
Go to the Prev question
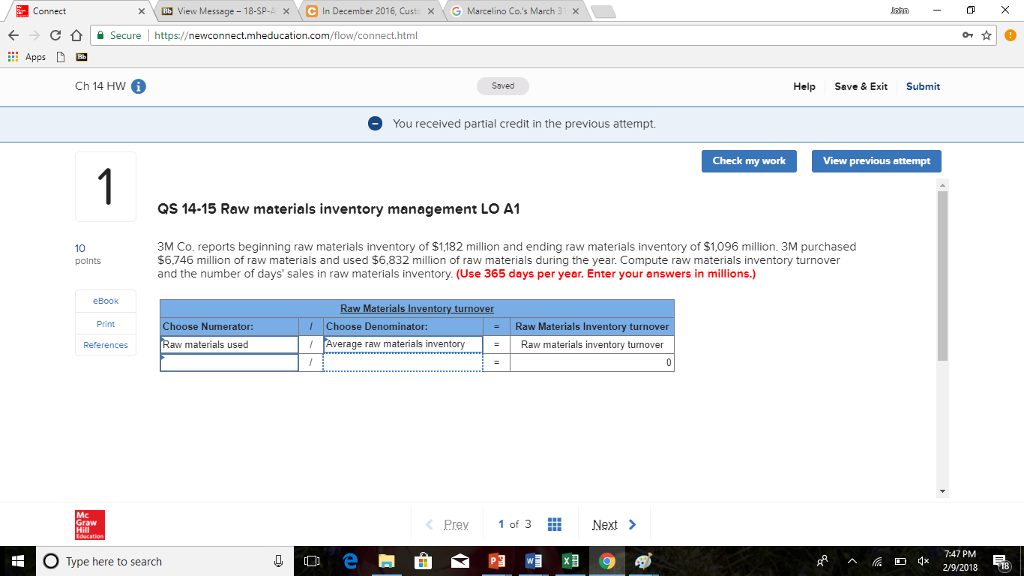pyautogui.click(x=447, y=524)
